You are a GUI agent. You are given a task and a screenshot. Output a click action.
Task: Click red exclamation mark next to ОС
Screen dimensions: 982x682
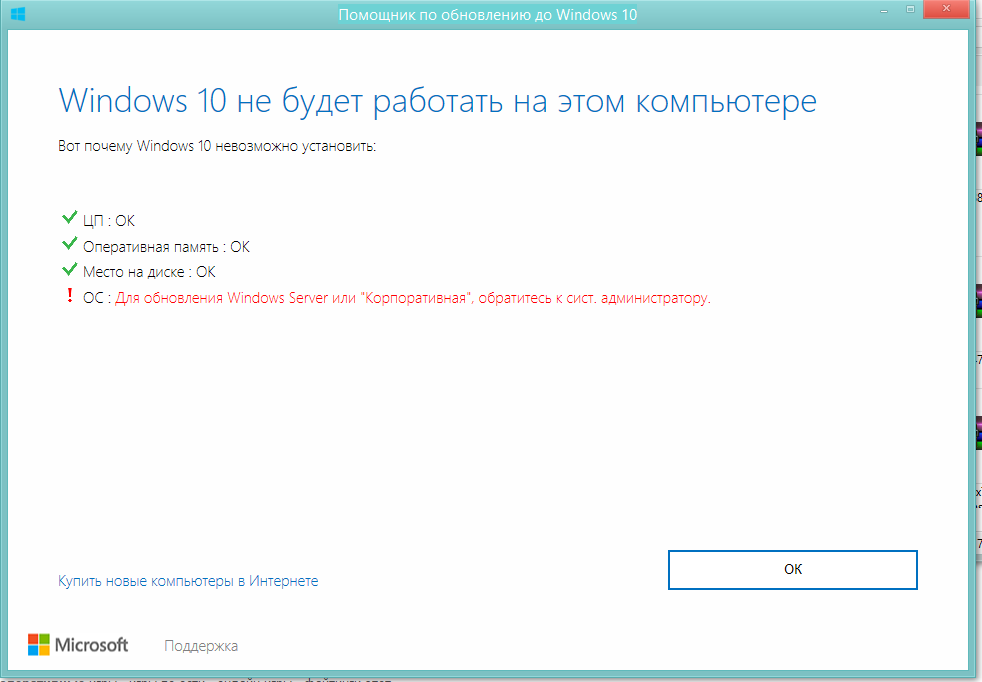pyautogui.click(x=70, y=296)
